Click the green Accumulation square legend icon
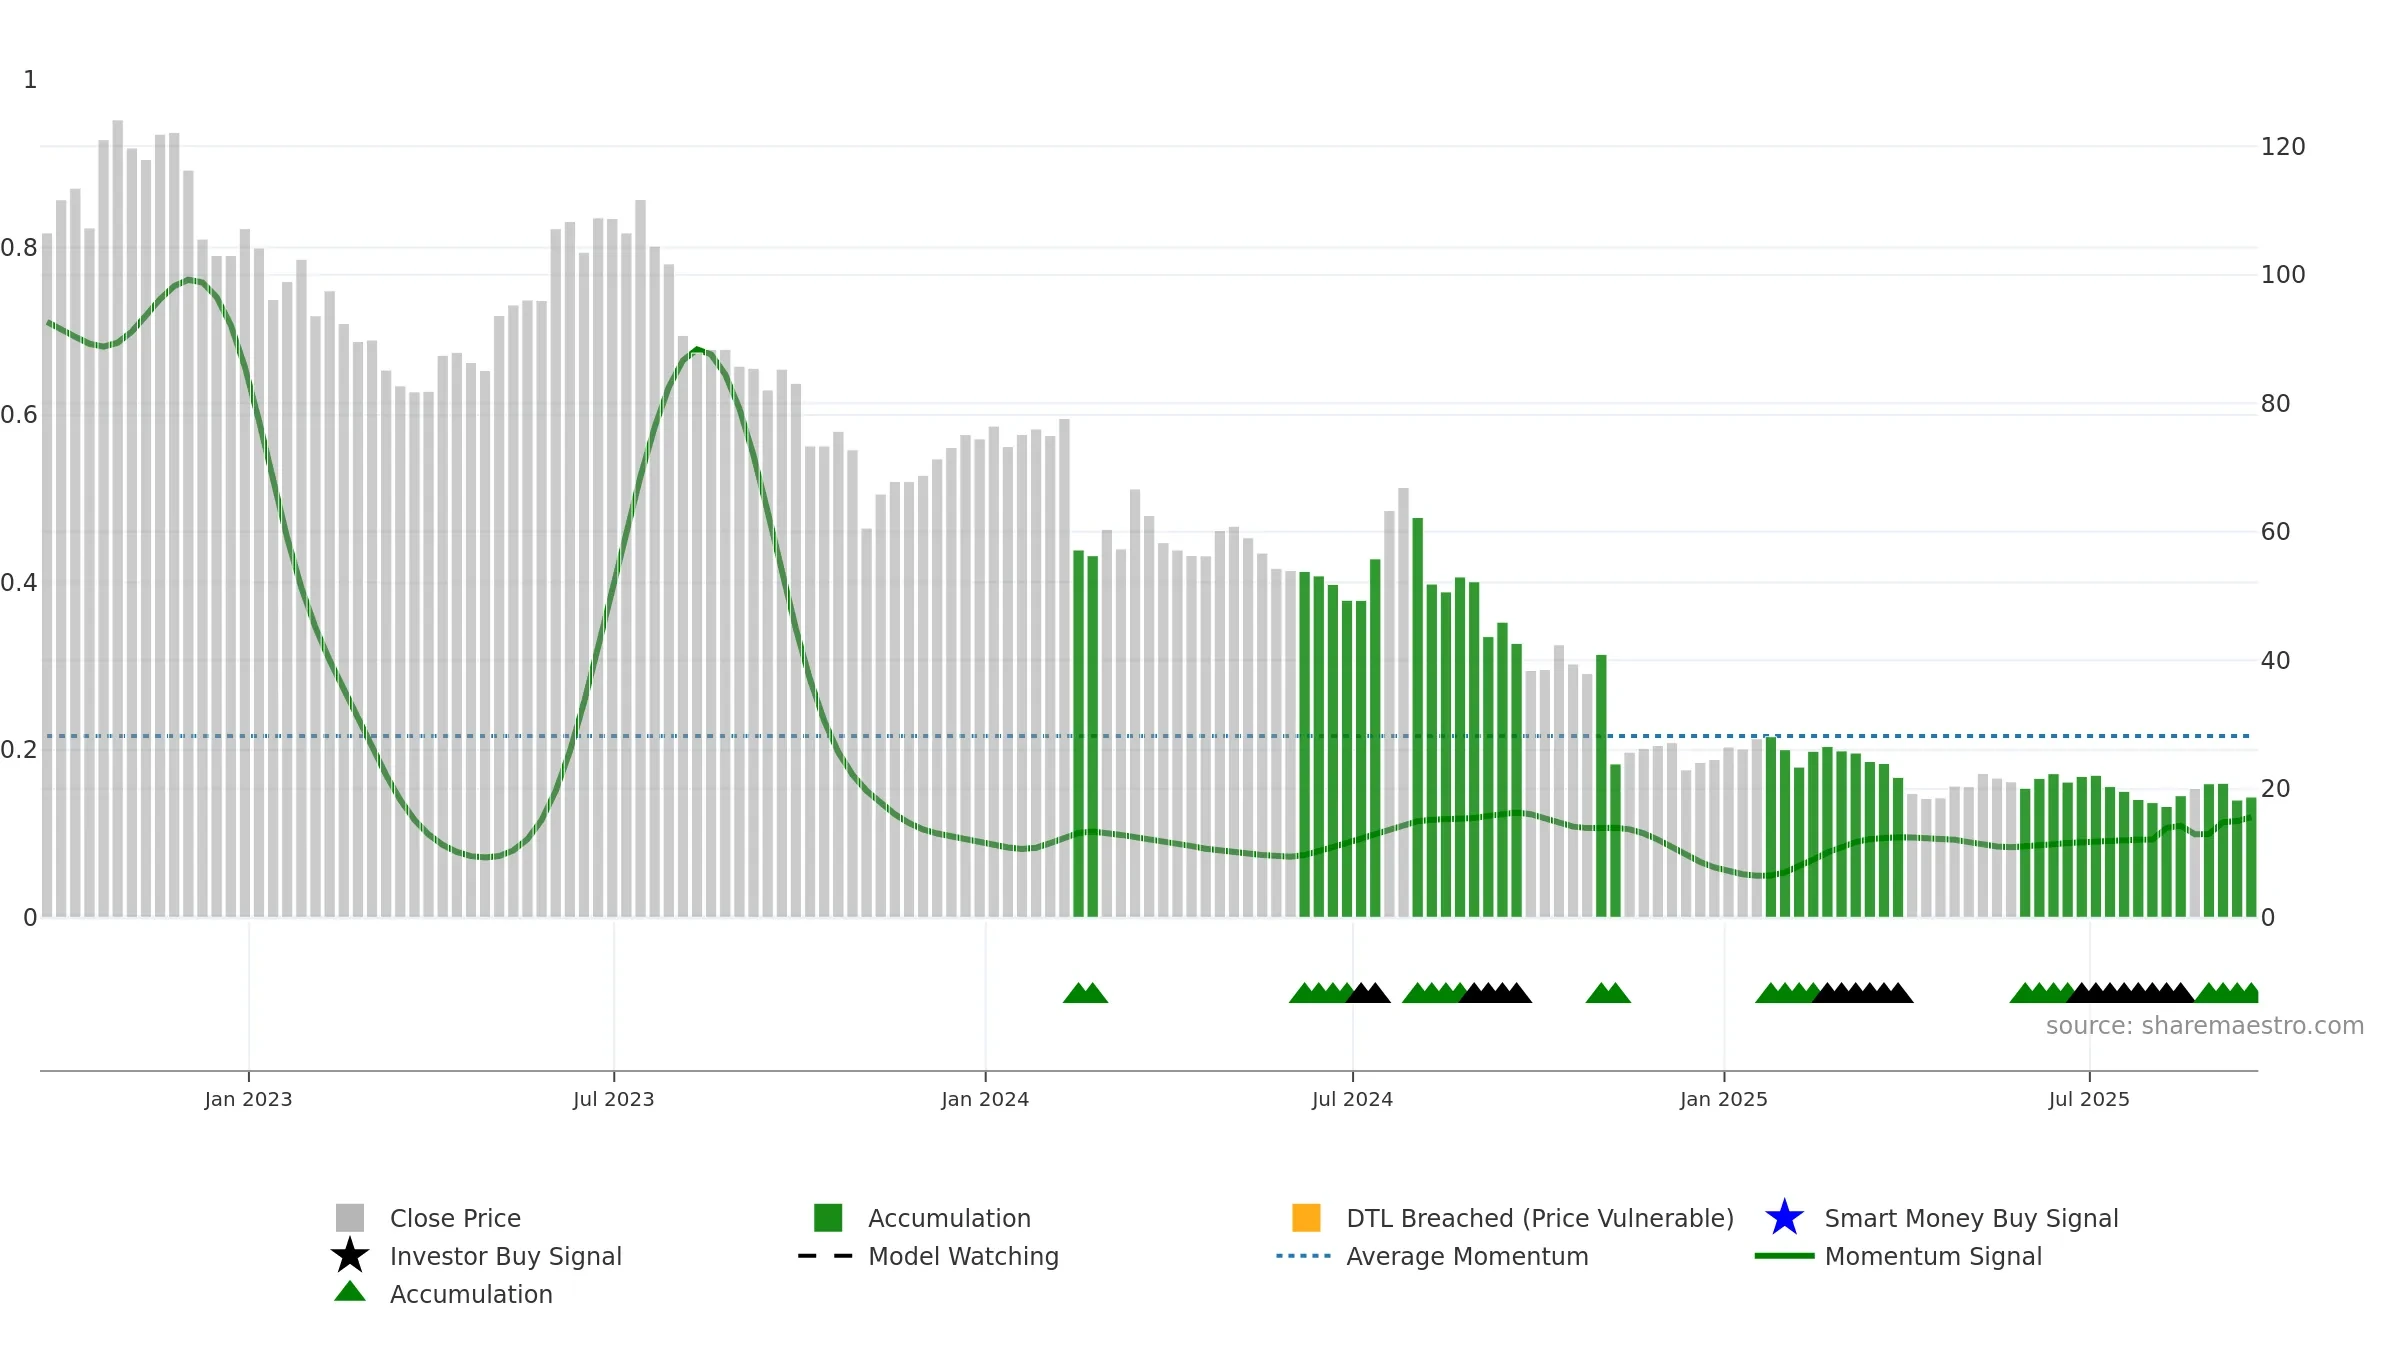Viewport: 2400px width, 1350px height. (828, 1217)
